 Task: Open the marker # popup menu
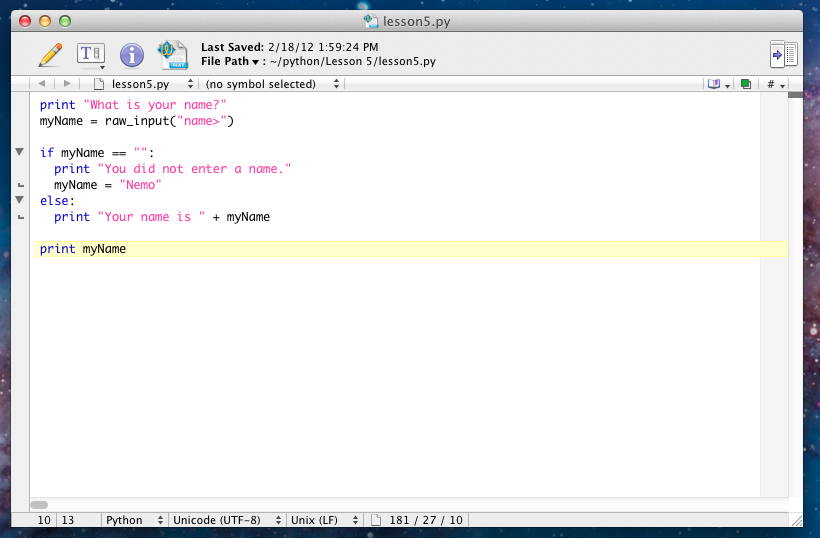pyautogui.click(x=776, y=84)
